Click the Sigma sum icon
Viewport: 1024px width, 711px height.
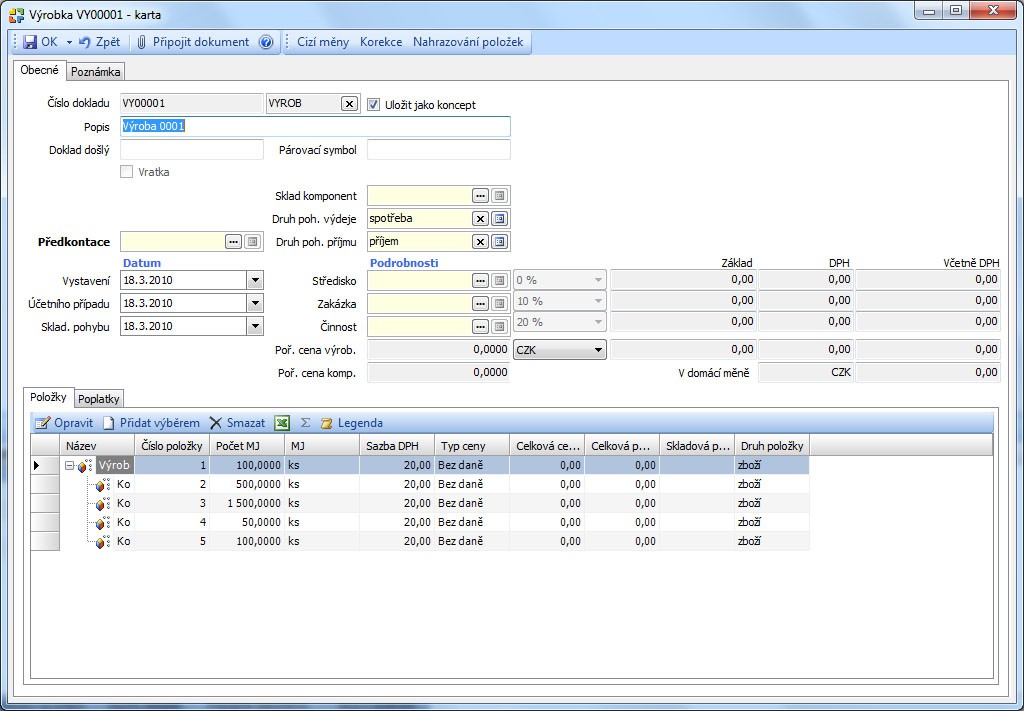click(305, 423)
